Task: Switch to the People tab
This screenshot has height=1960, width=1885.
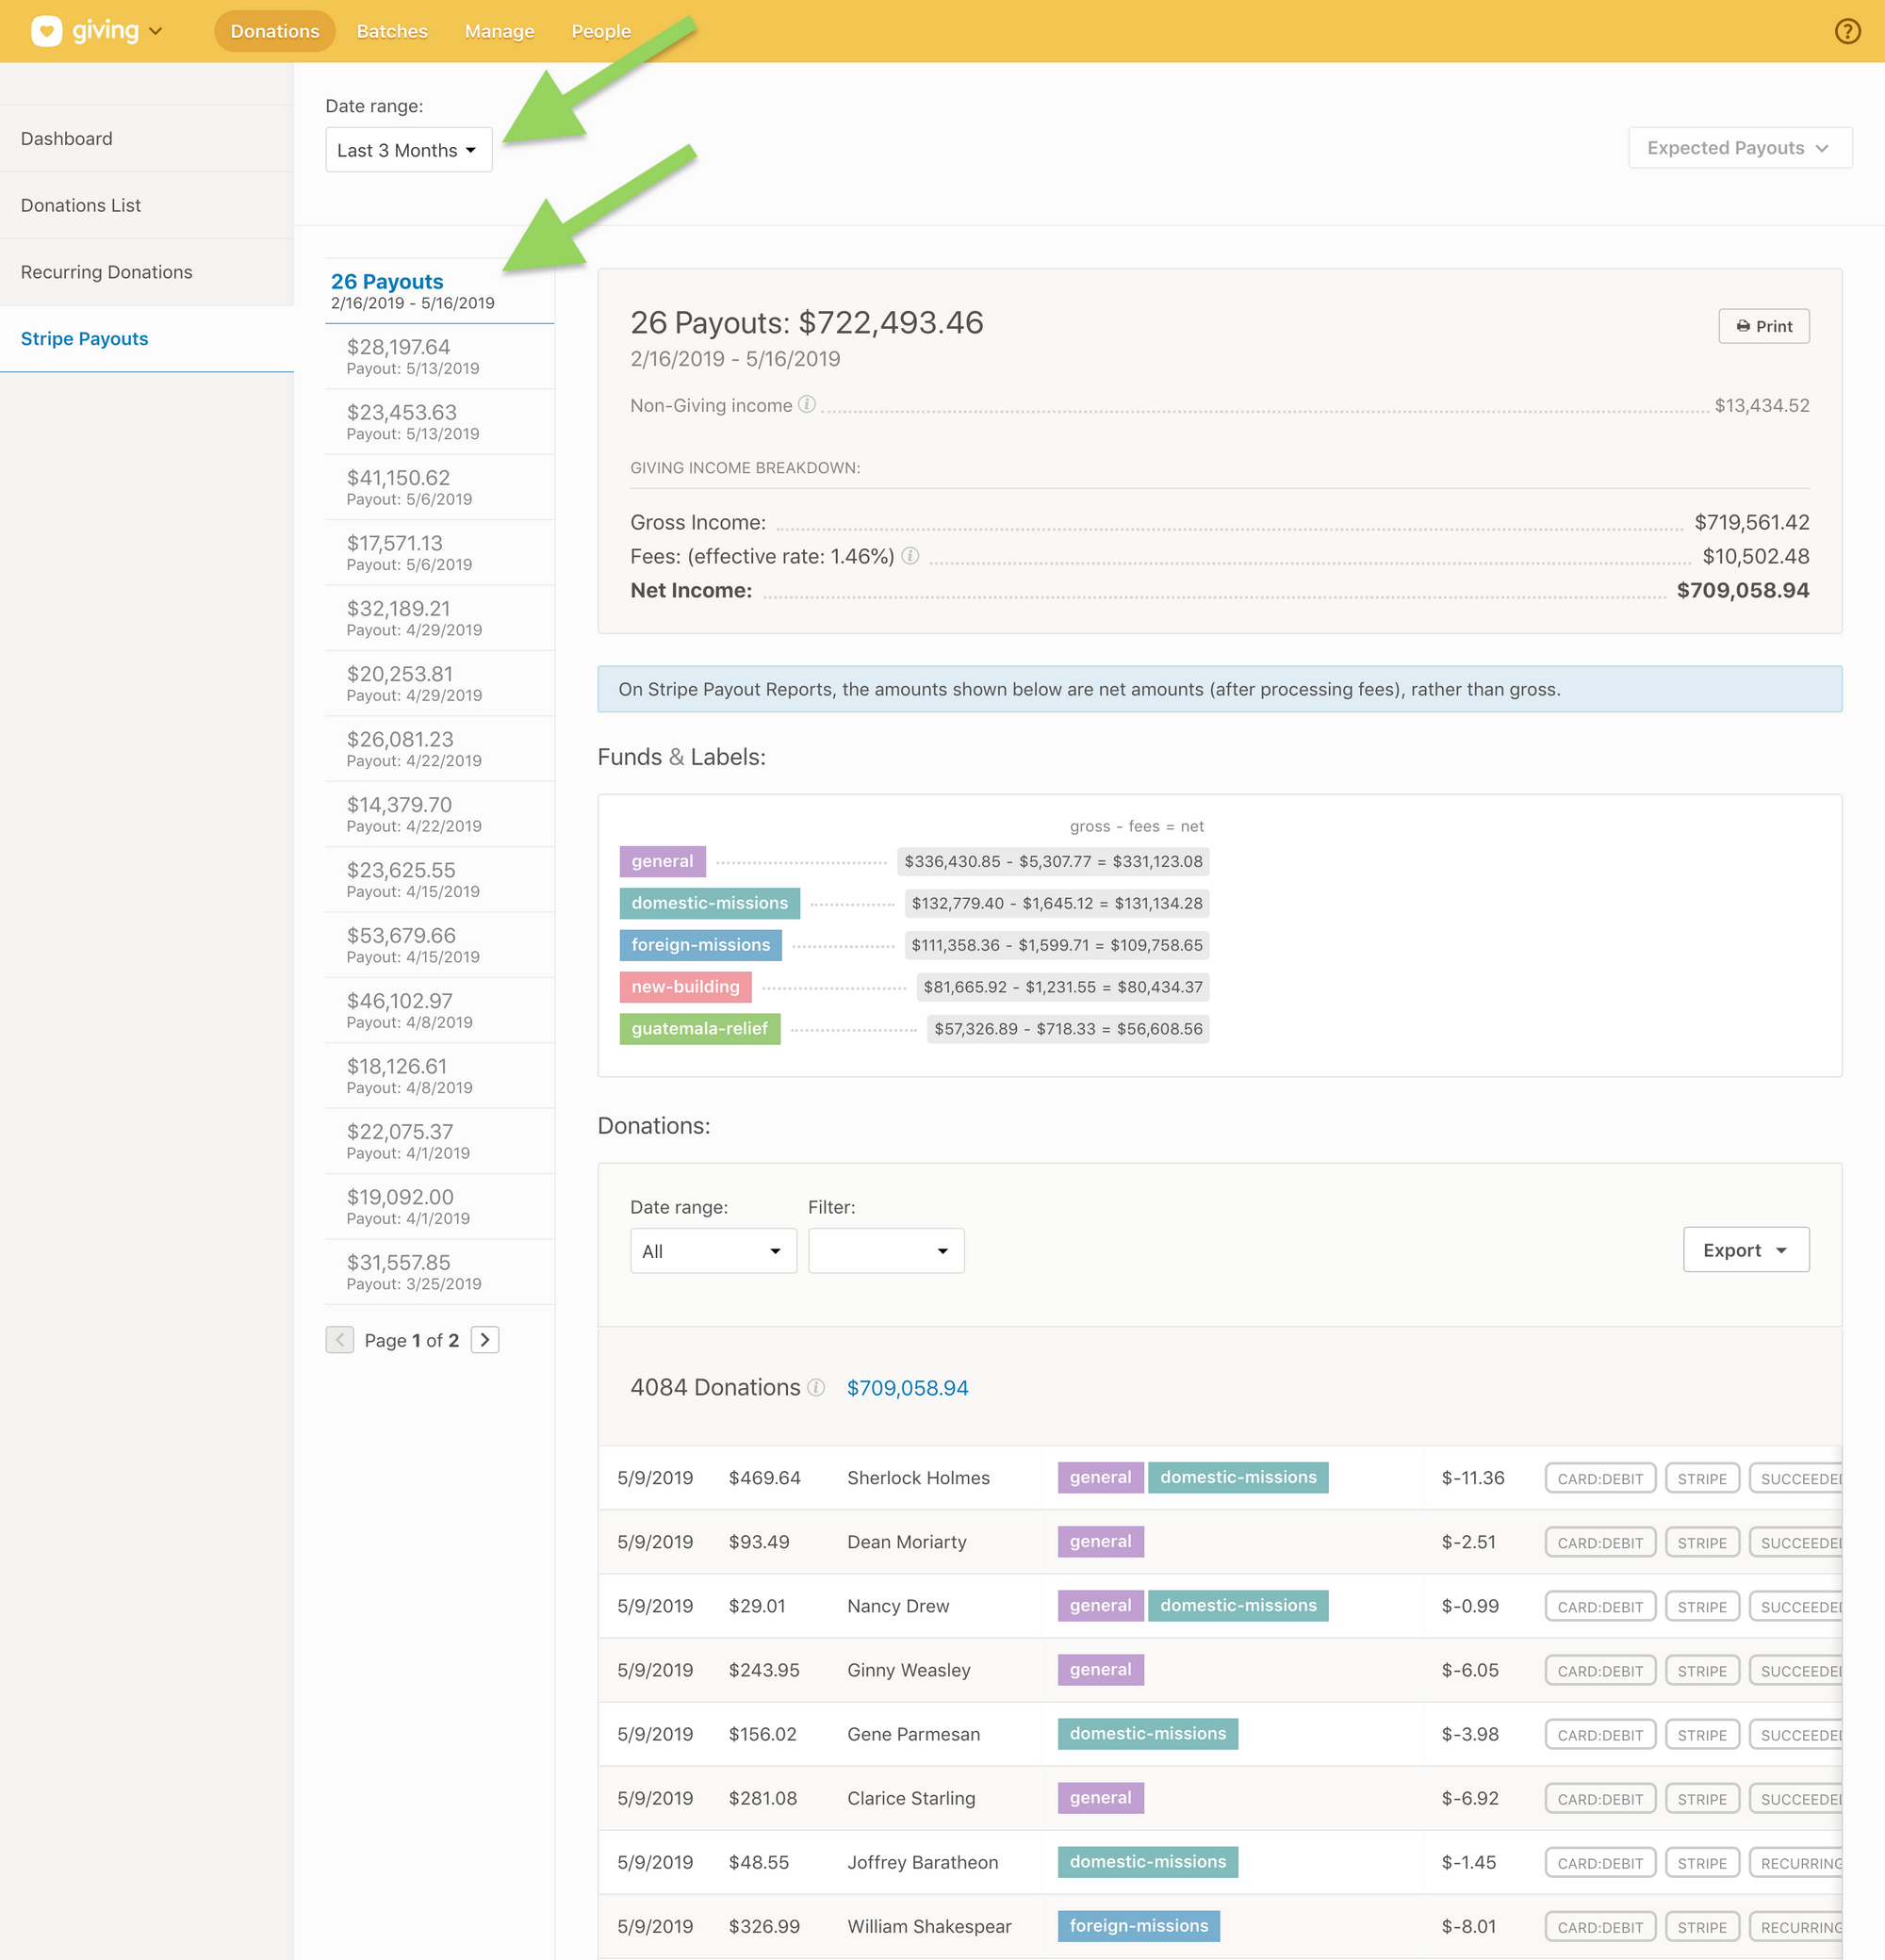Action: pos(600,31)
